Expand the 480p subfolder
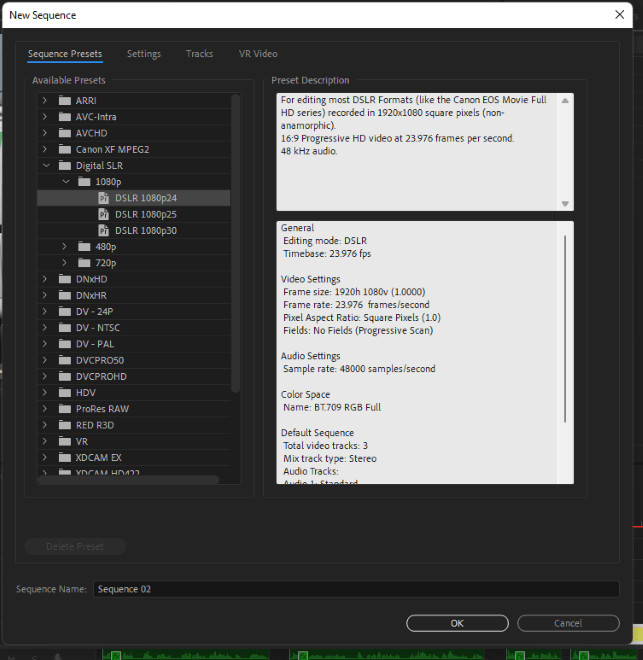643x660 pixels. pyautogui.click(x=64, y=247)
